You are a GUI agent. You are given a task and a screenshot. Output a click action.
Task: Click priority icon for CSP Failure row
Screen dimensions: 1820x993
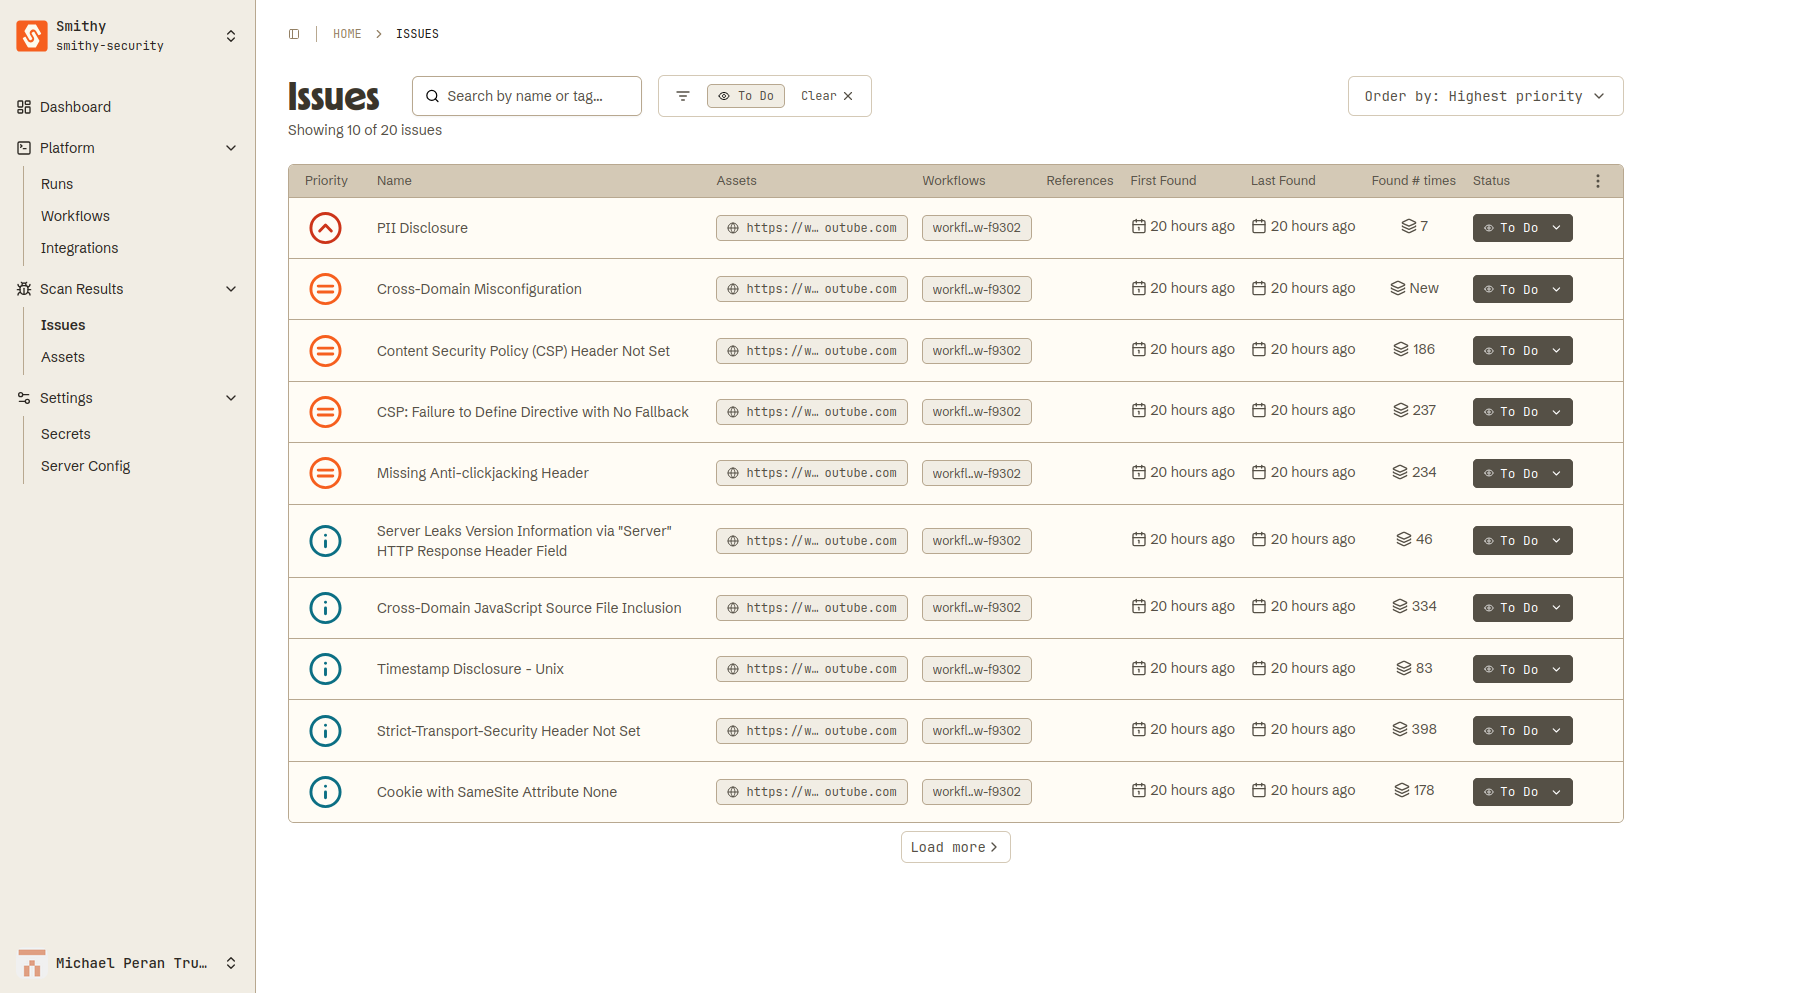pyautogui.click(x=325, y=412)
